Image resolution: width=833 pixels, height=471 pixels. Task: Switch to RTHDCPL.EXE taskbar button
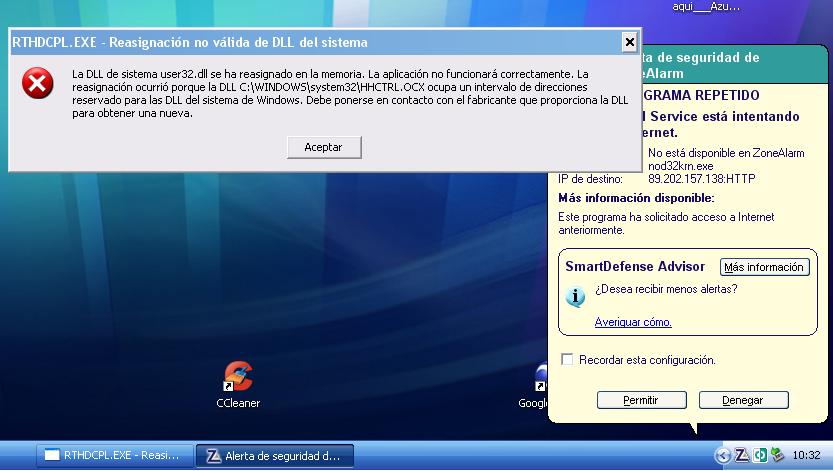tap(114, 455)
